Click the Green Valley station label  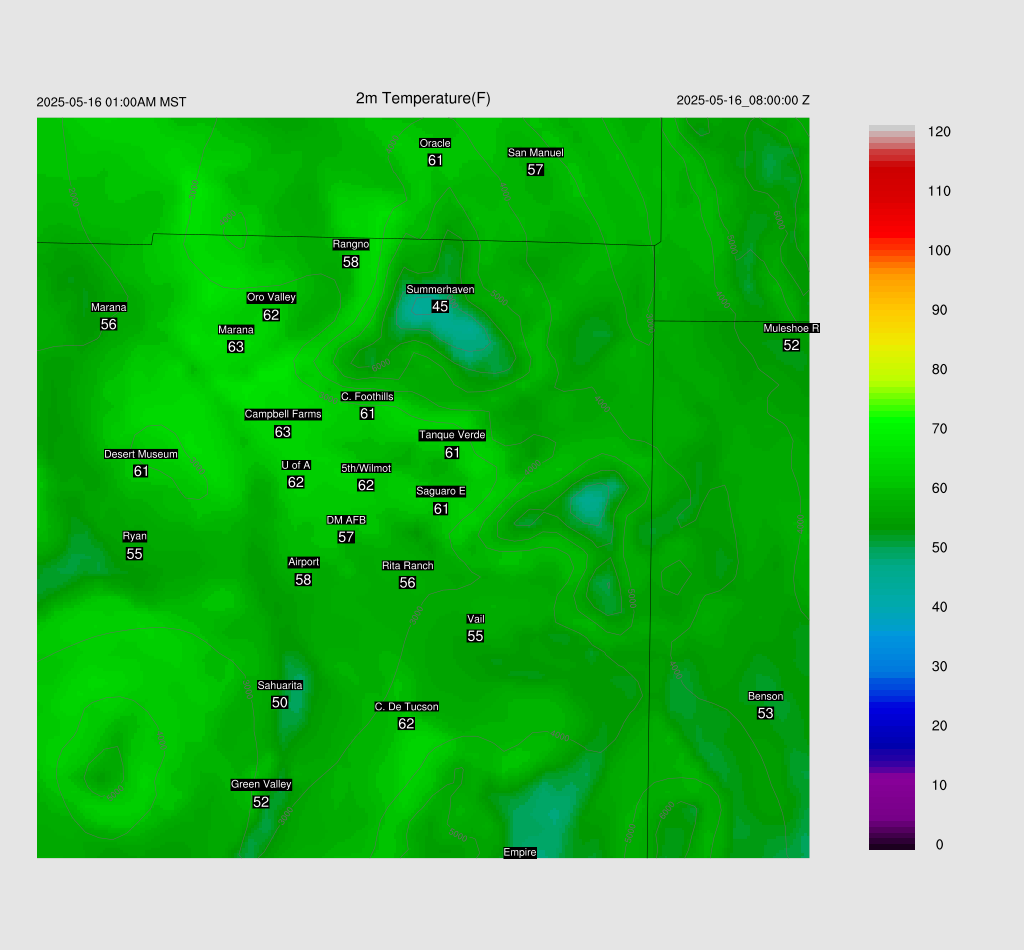tap(261, 785)
